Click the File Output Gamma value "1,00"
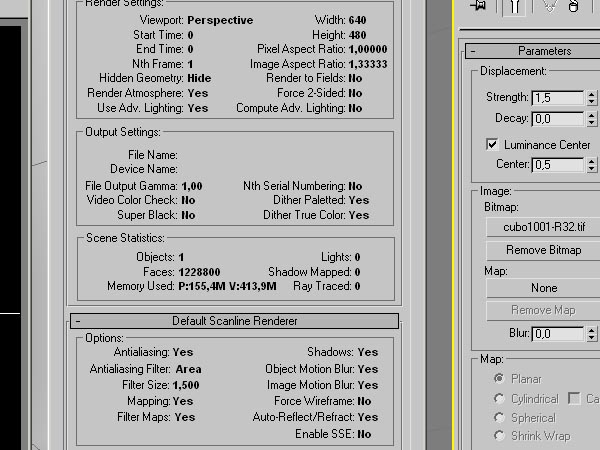The image size is (600, 450). [x=192, y=186]
